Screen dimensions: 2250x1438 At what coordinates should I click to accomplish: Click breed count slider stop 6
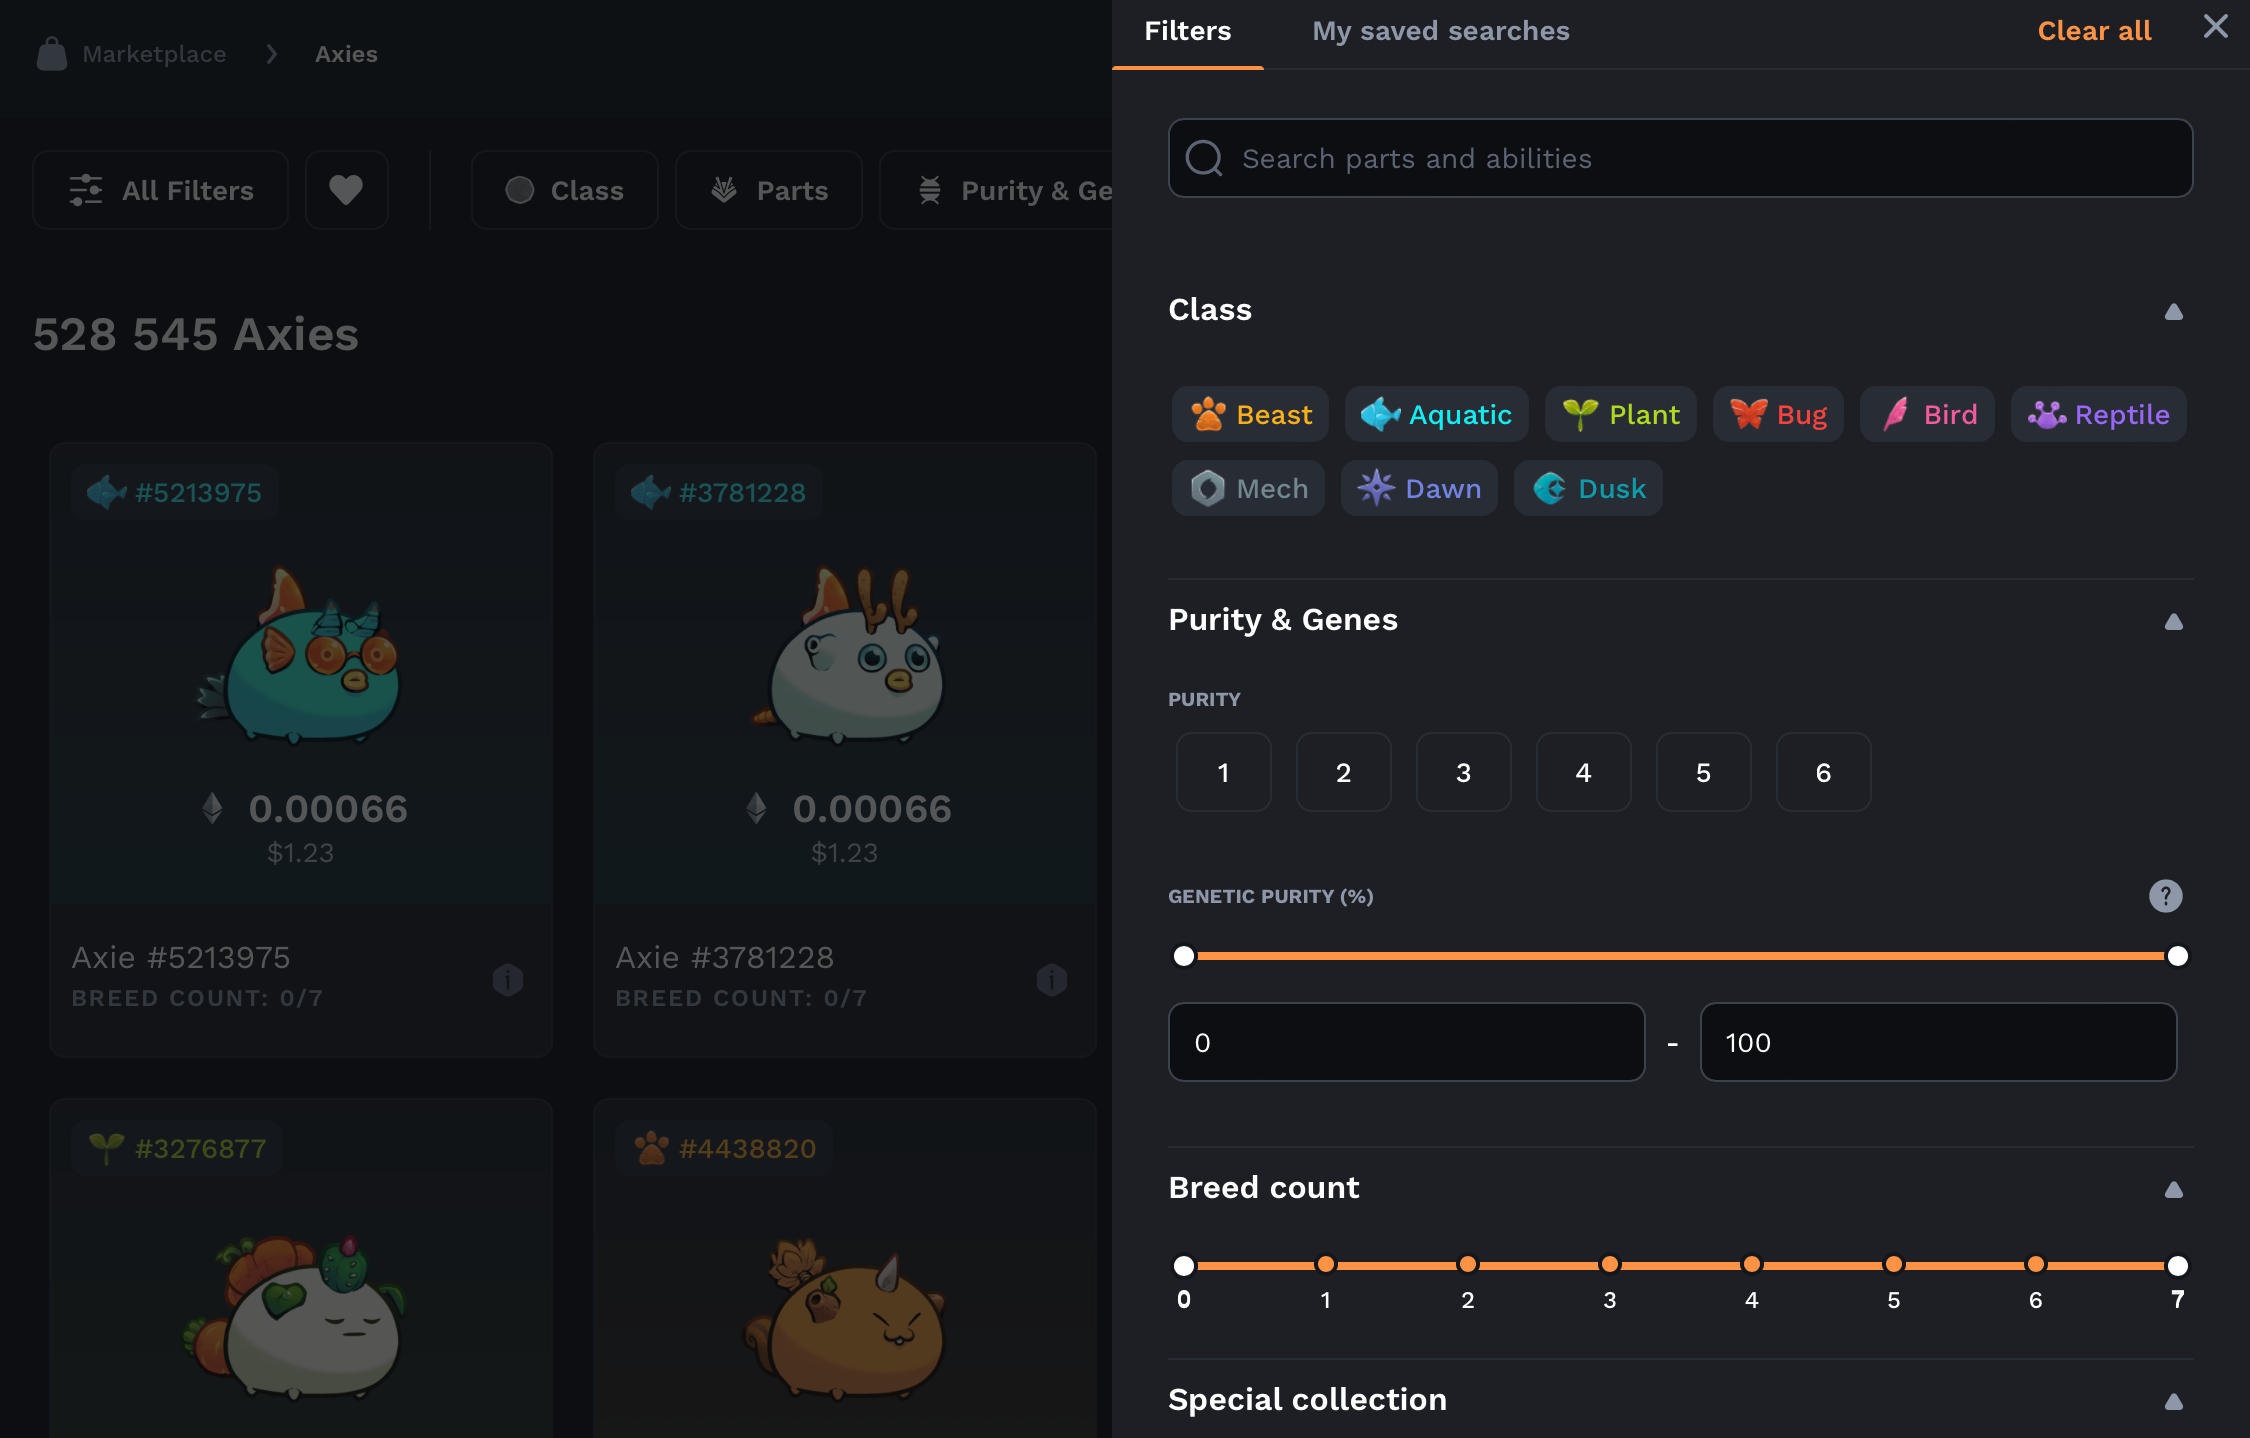[x=2036, y=1265]
